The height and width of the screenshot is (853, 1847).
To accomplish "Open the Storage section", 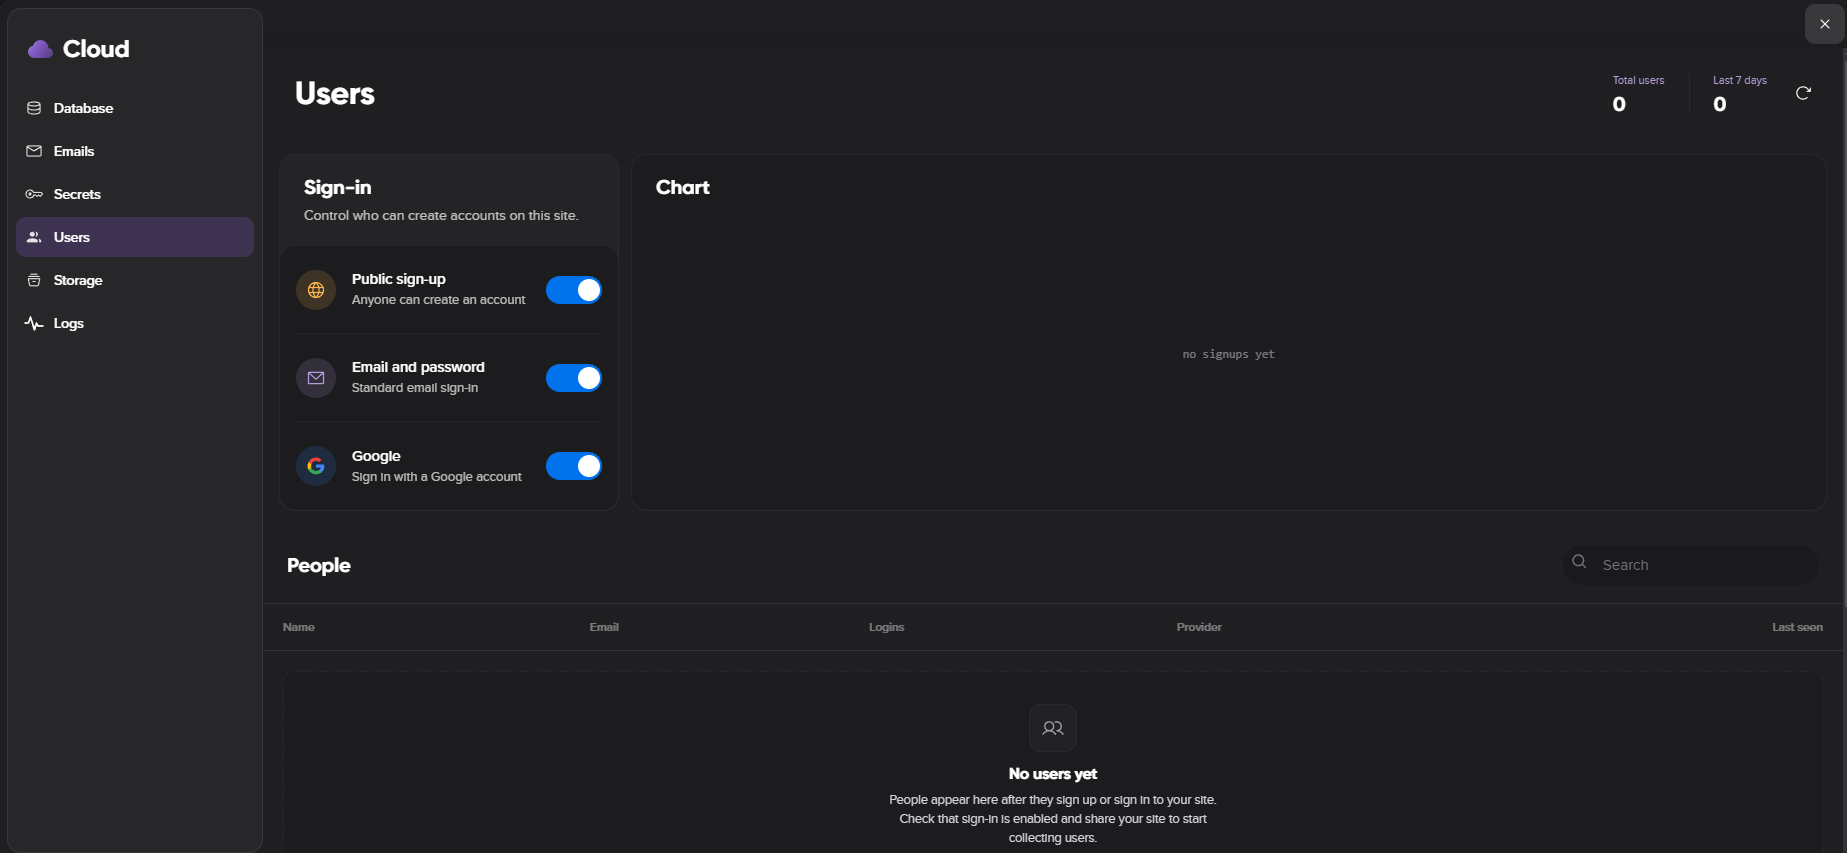I will (x=135, y=280).
